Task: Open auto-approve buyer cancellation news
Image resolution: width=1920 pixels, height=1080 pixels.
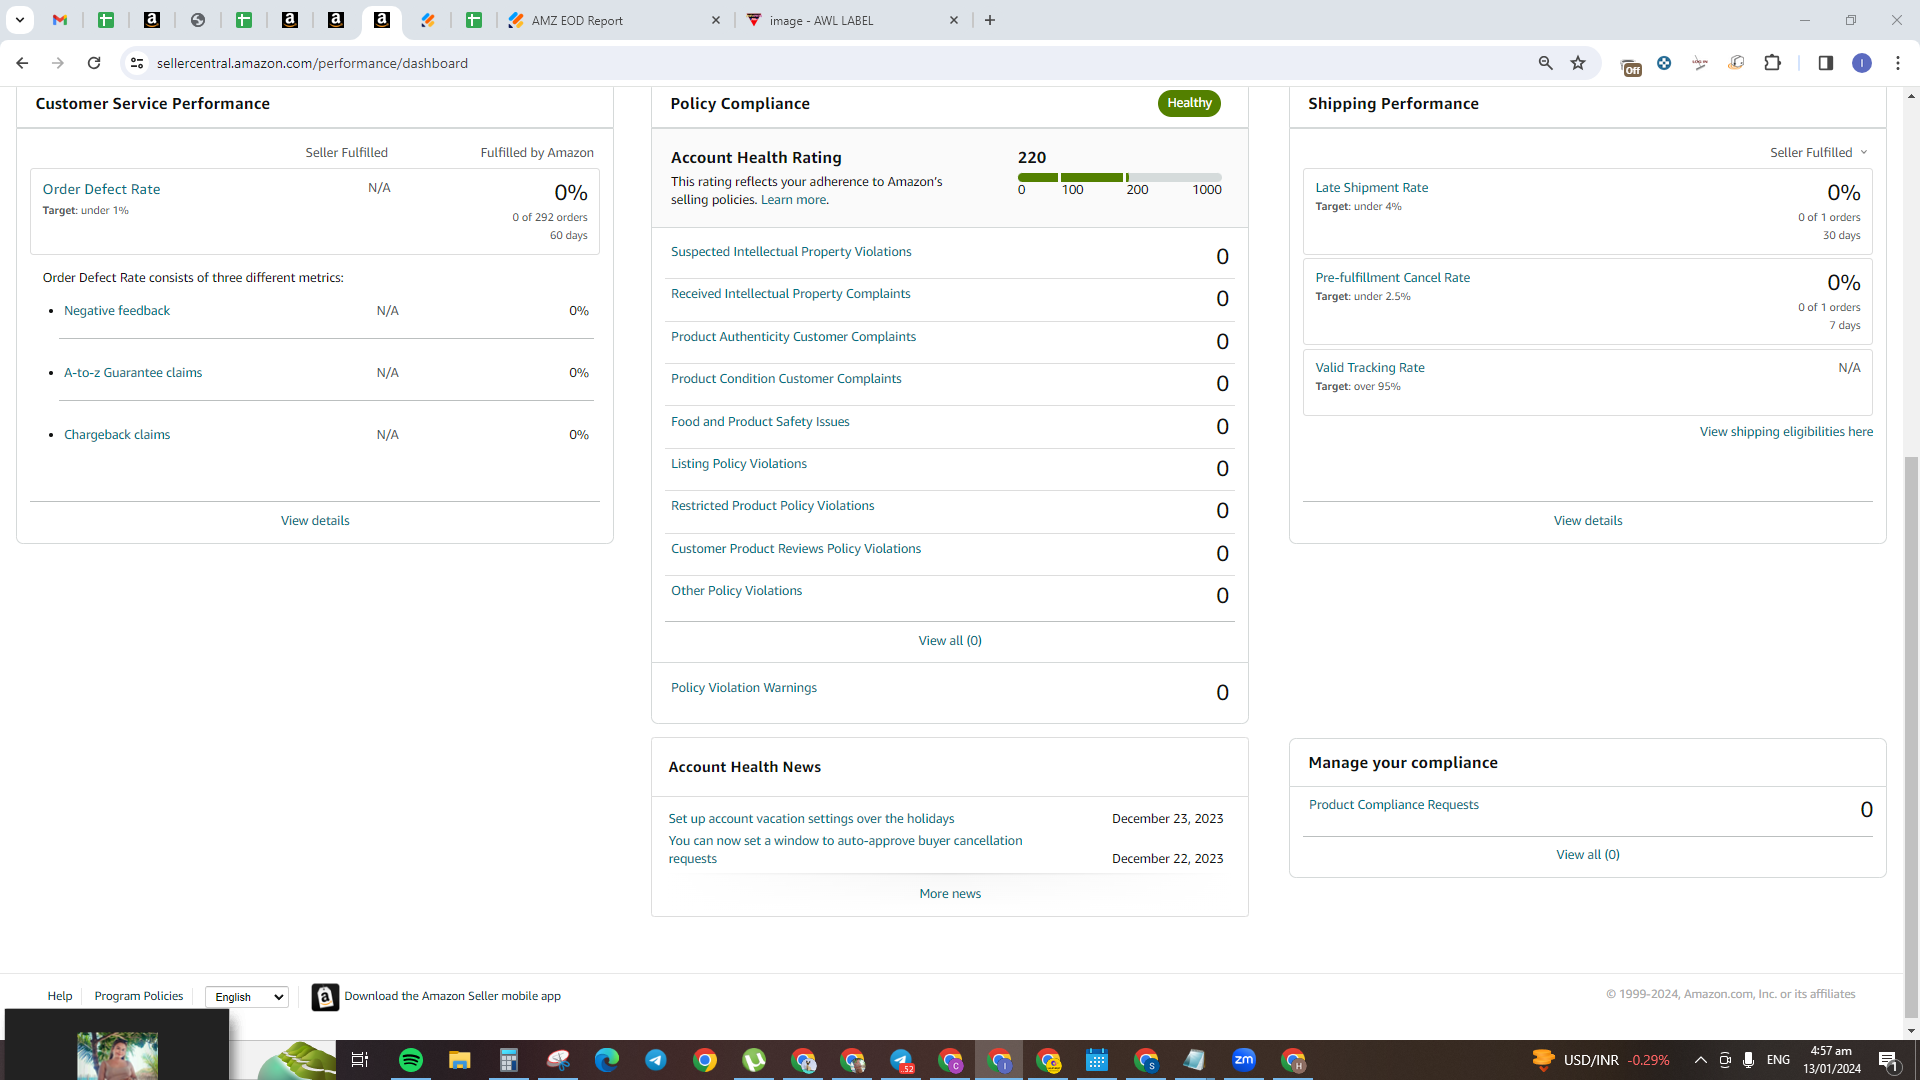Action: tap(845, 850)
